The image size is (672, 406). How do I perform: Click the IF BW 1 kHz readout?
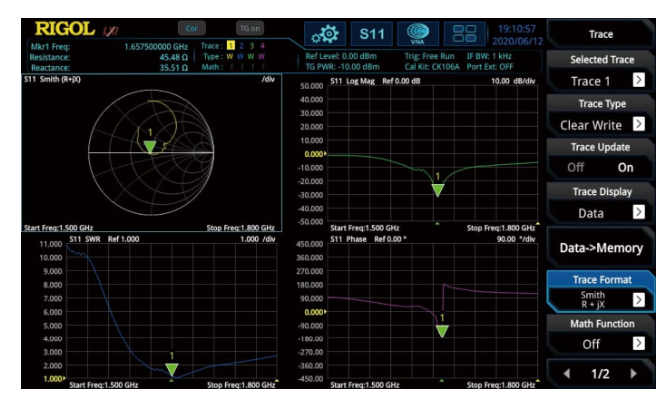click(x=489, y=56)
